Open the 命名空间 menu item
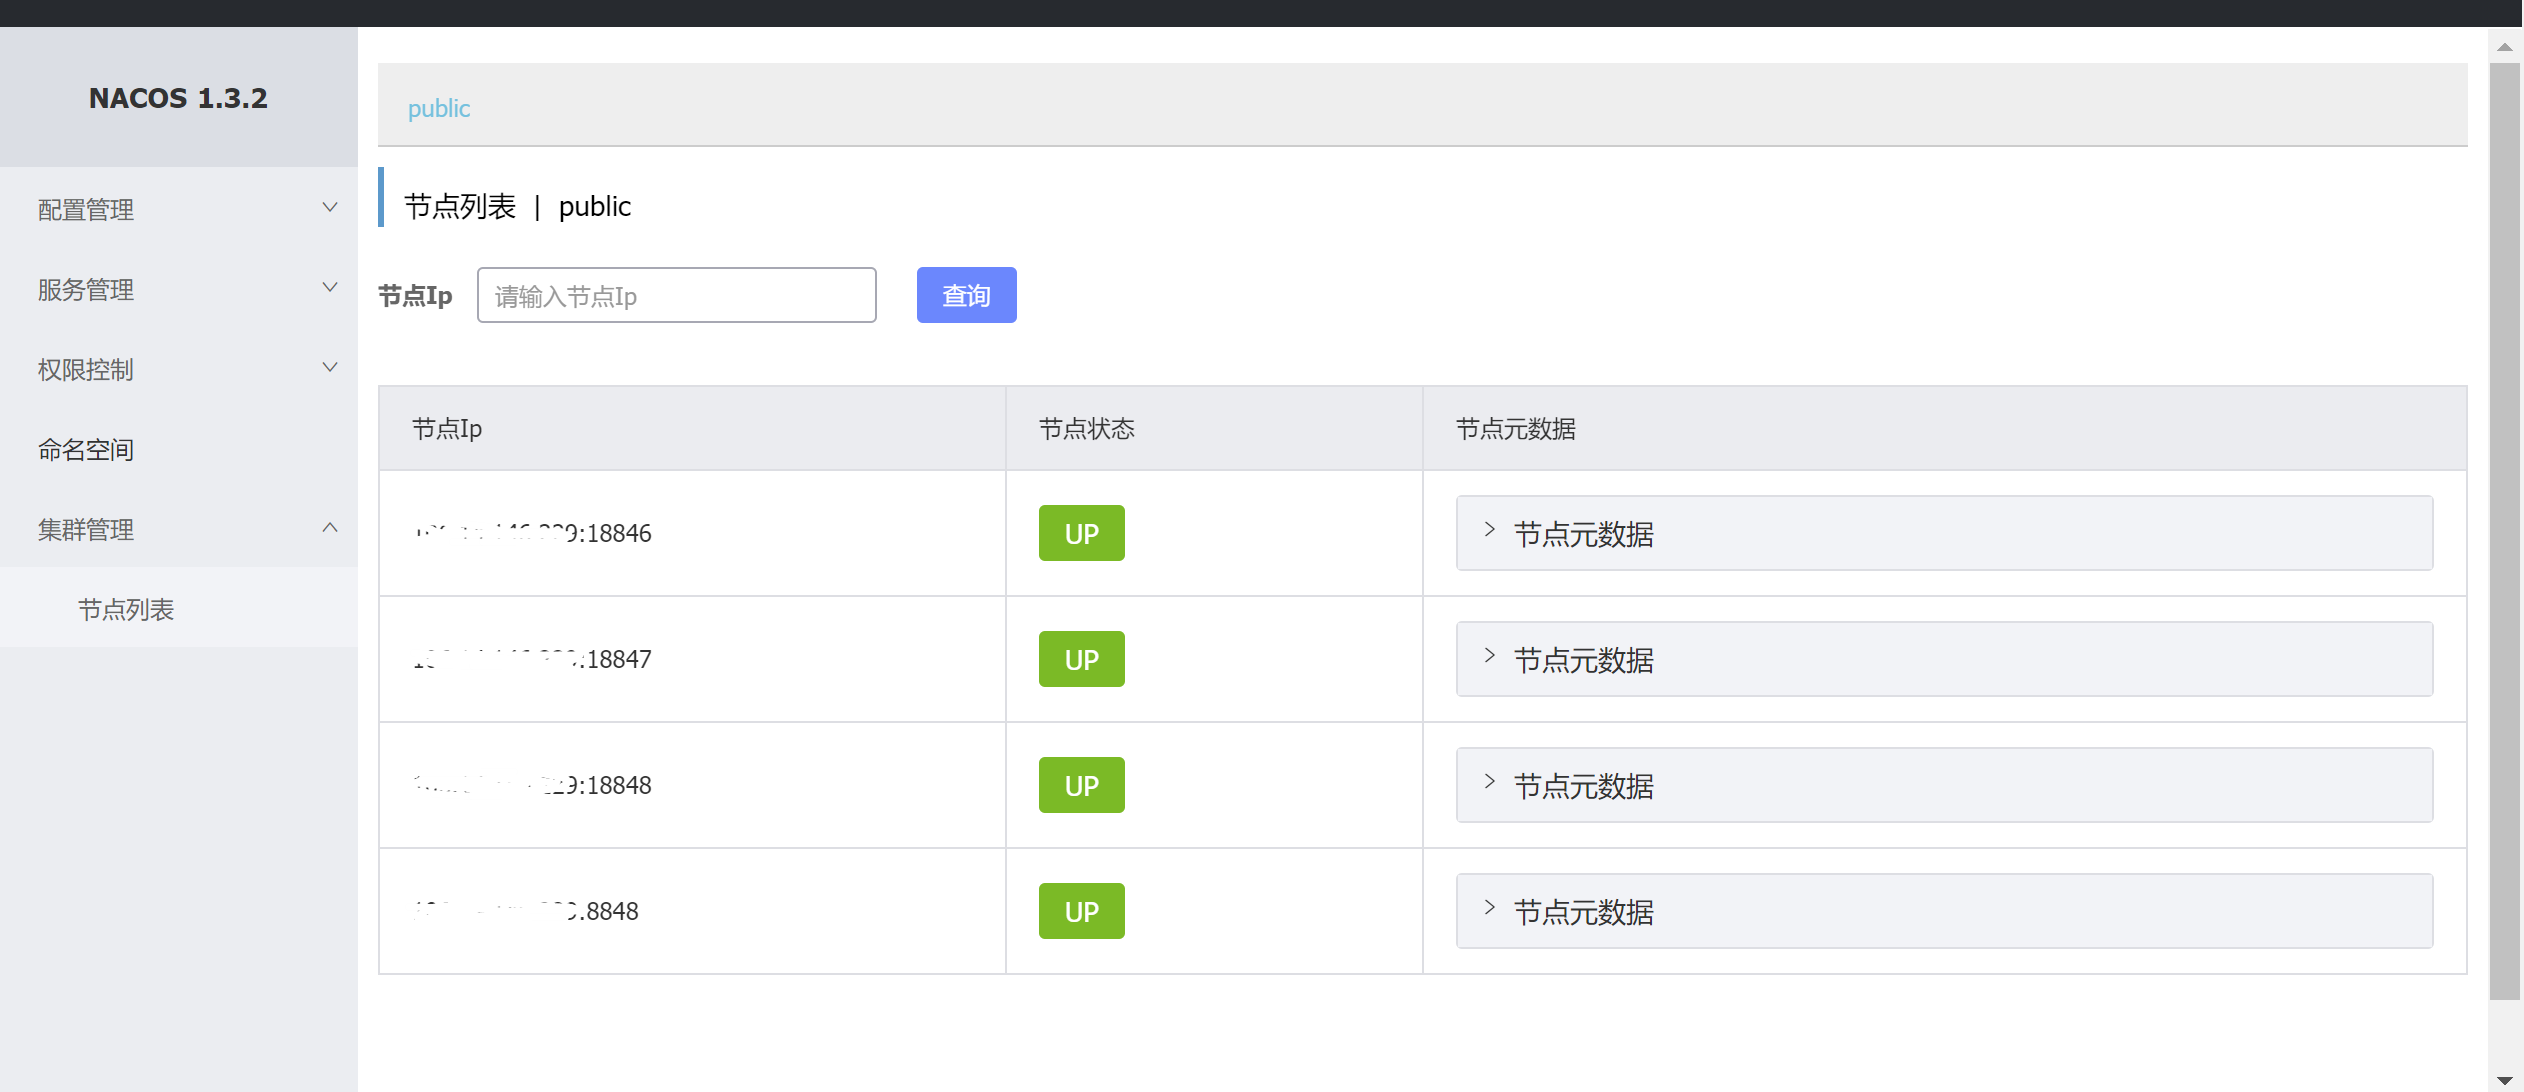The height and width of the screenshot is (1092, 2524). [x=86, y=450]
